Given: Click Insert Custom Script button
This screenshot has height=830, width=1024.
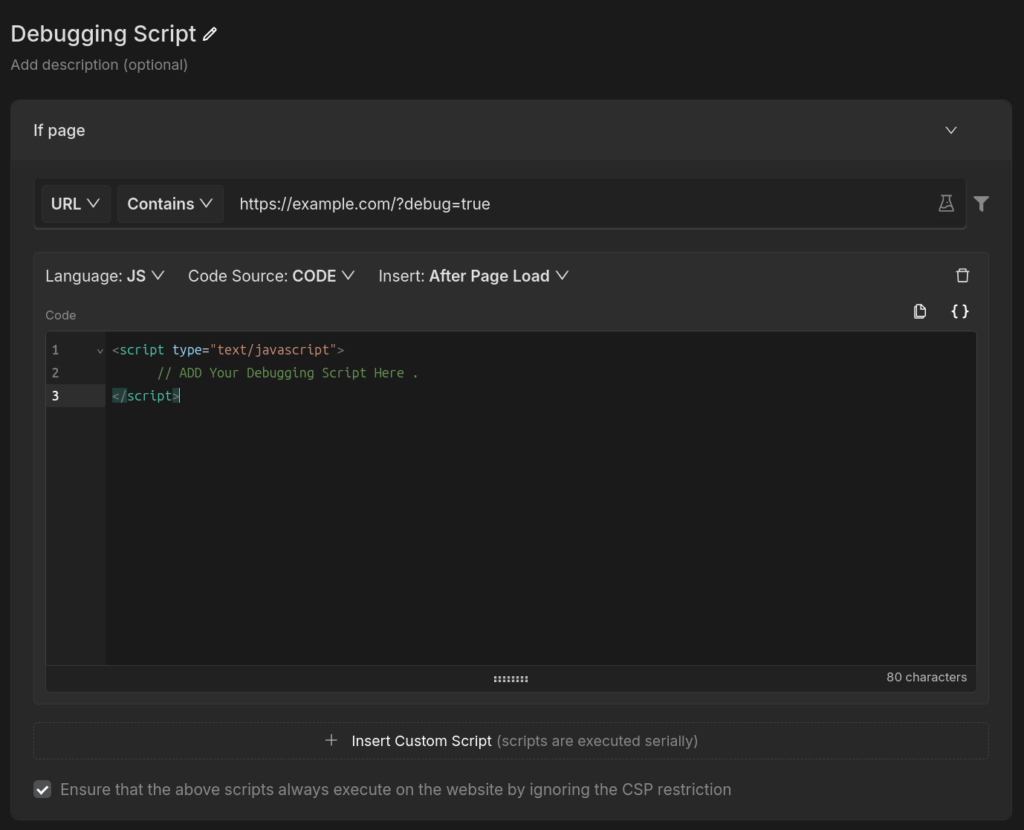Looking at the screenshot, I should point(511,741).
